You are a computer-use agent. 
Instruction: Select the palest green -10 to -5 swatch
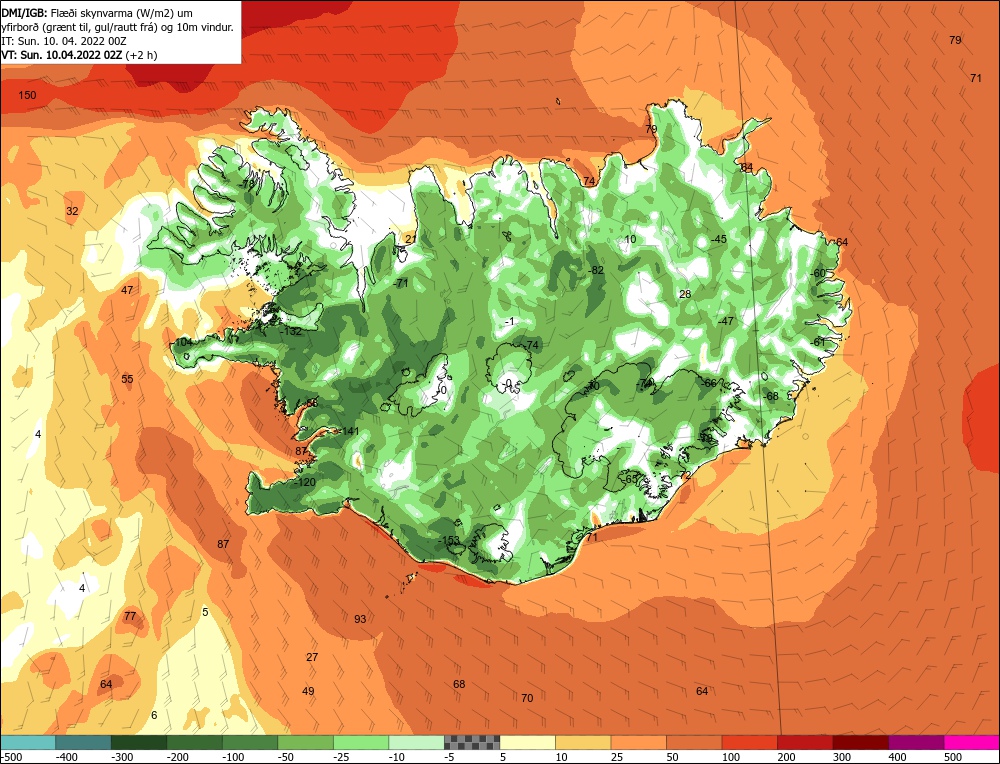[416, 742]
